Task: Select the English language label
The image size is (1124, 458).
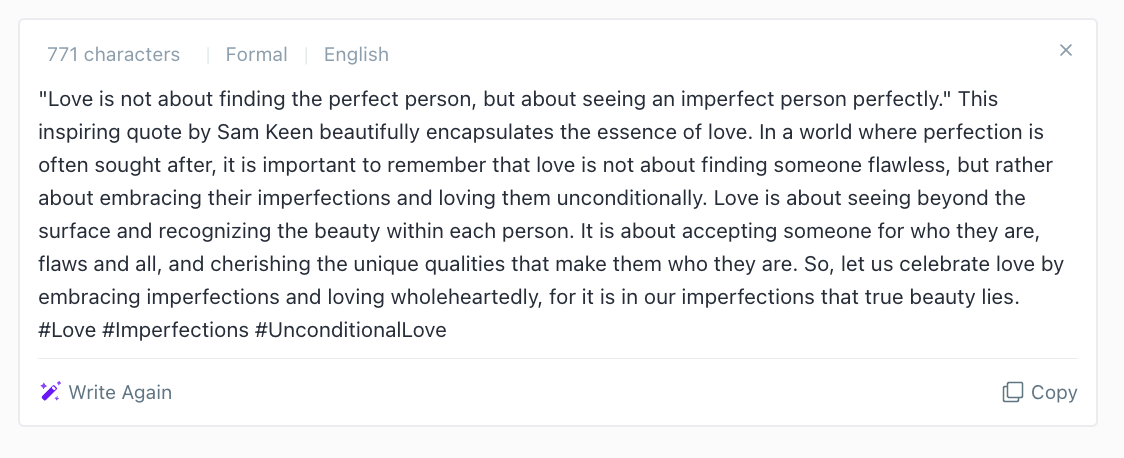Action: (x=356, y=54)
